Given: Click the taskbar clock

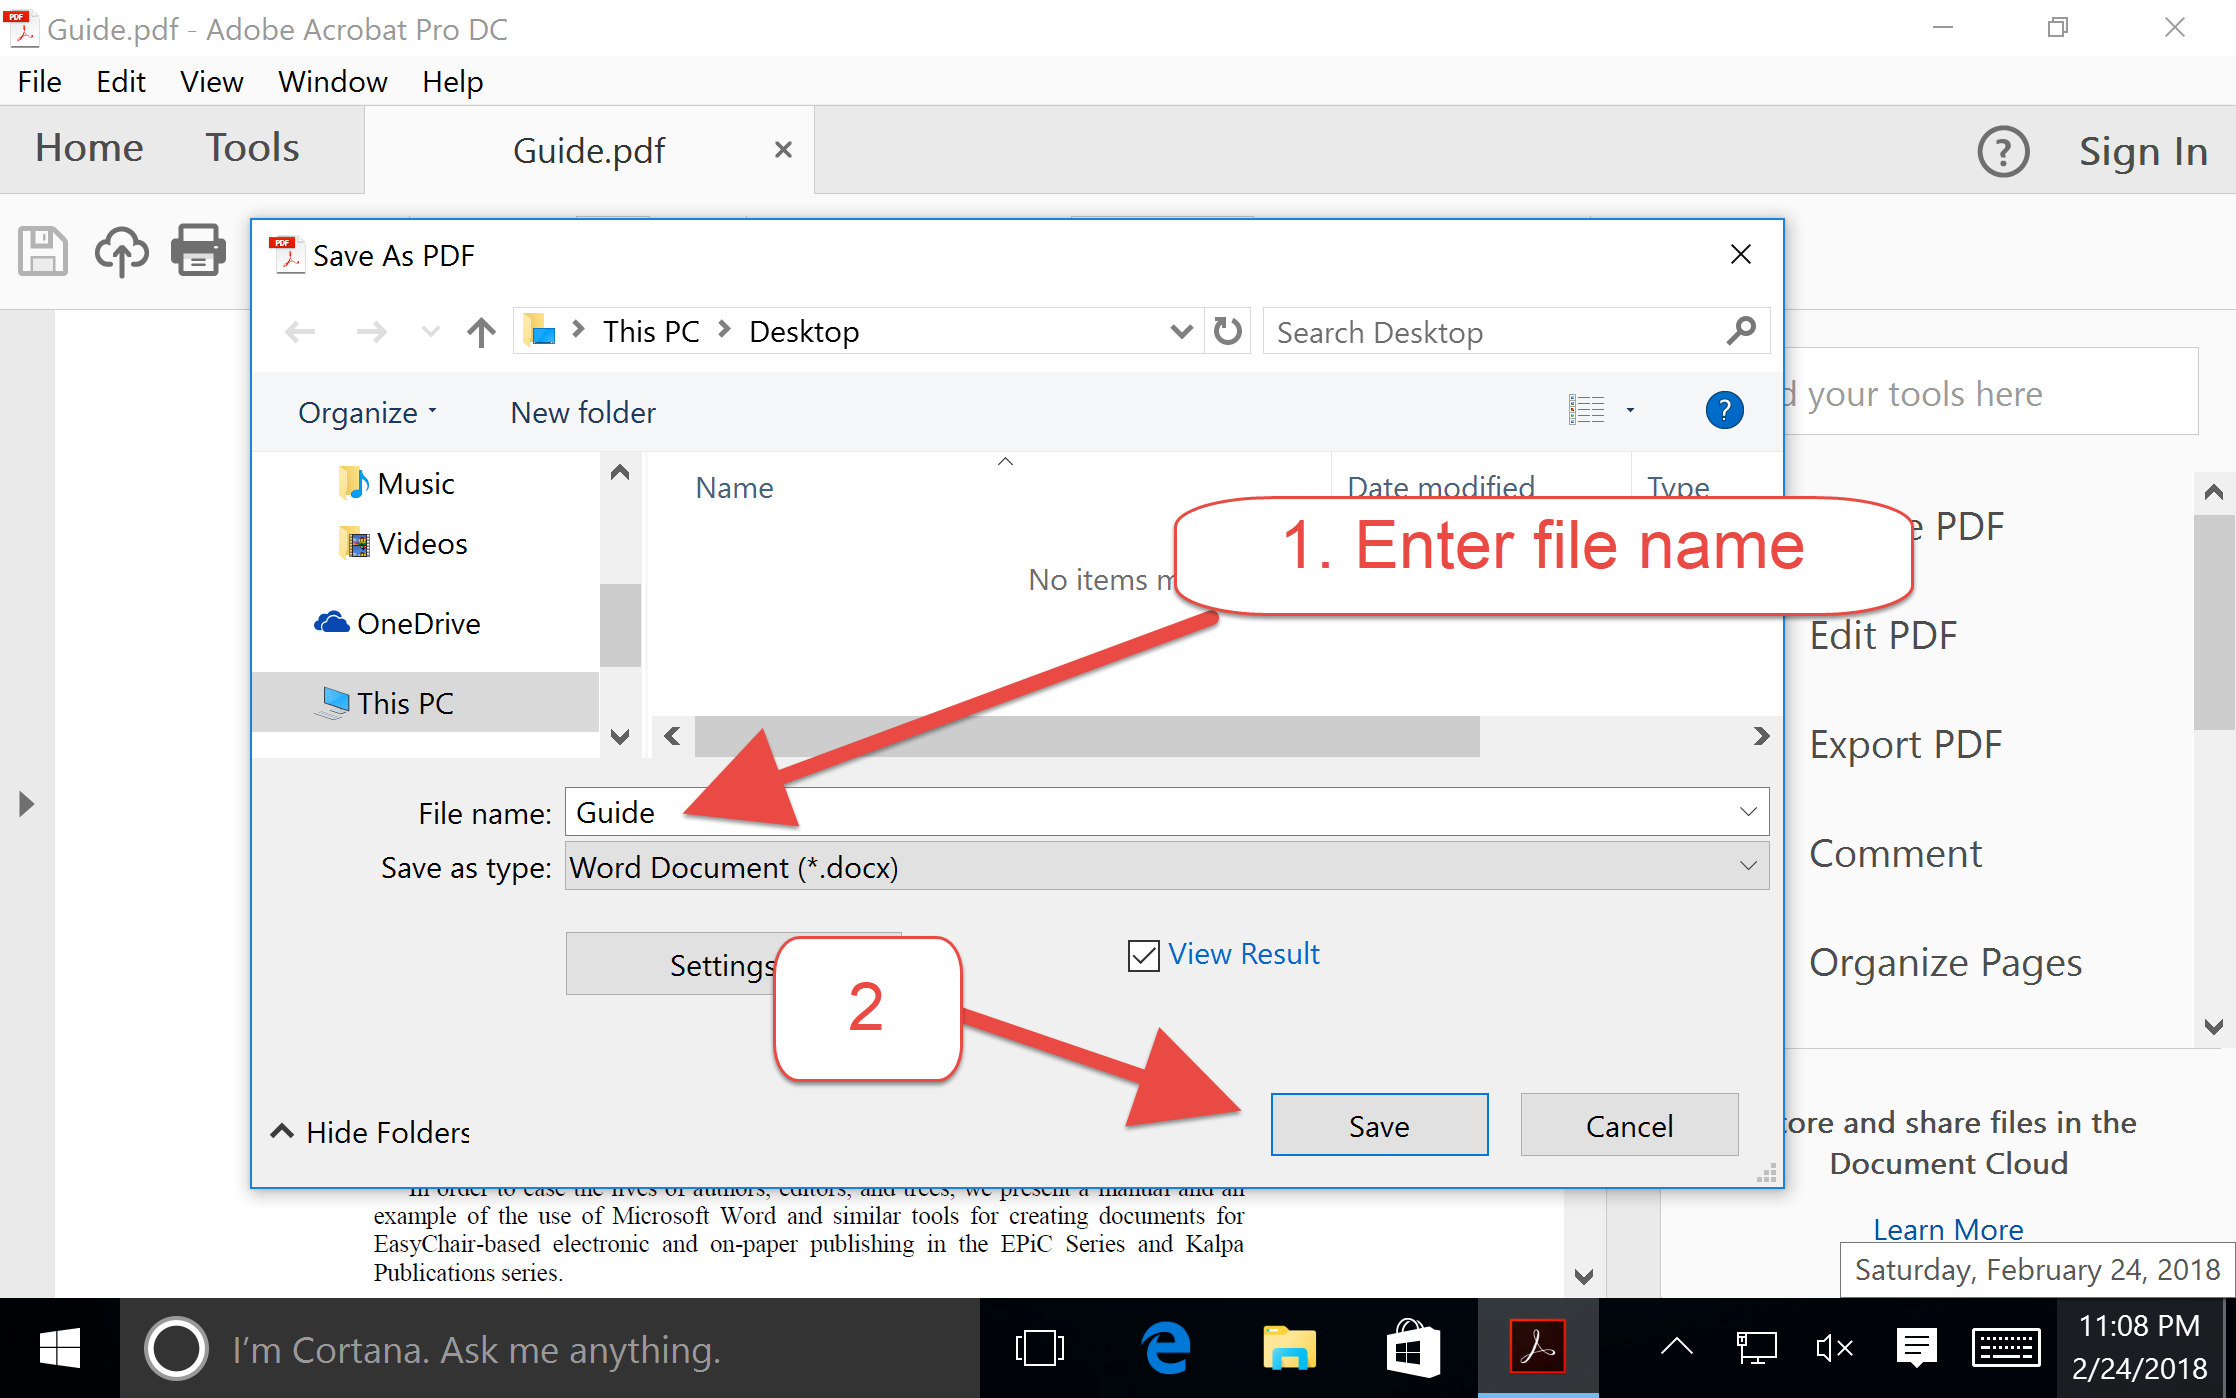Looking at the screenshot, I should pos(2139,1347).
